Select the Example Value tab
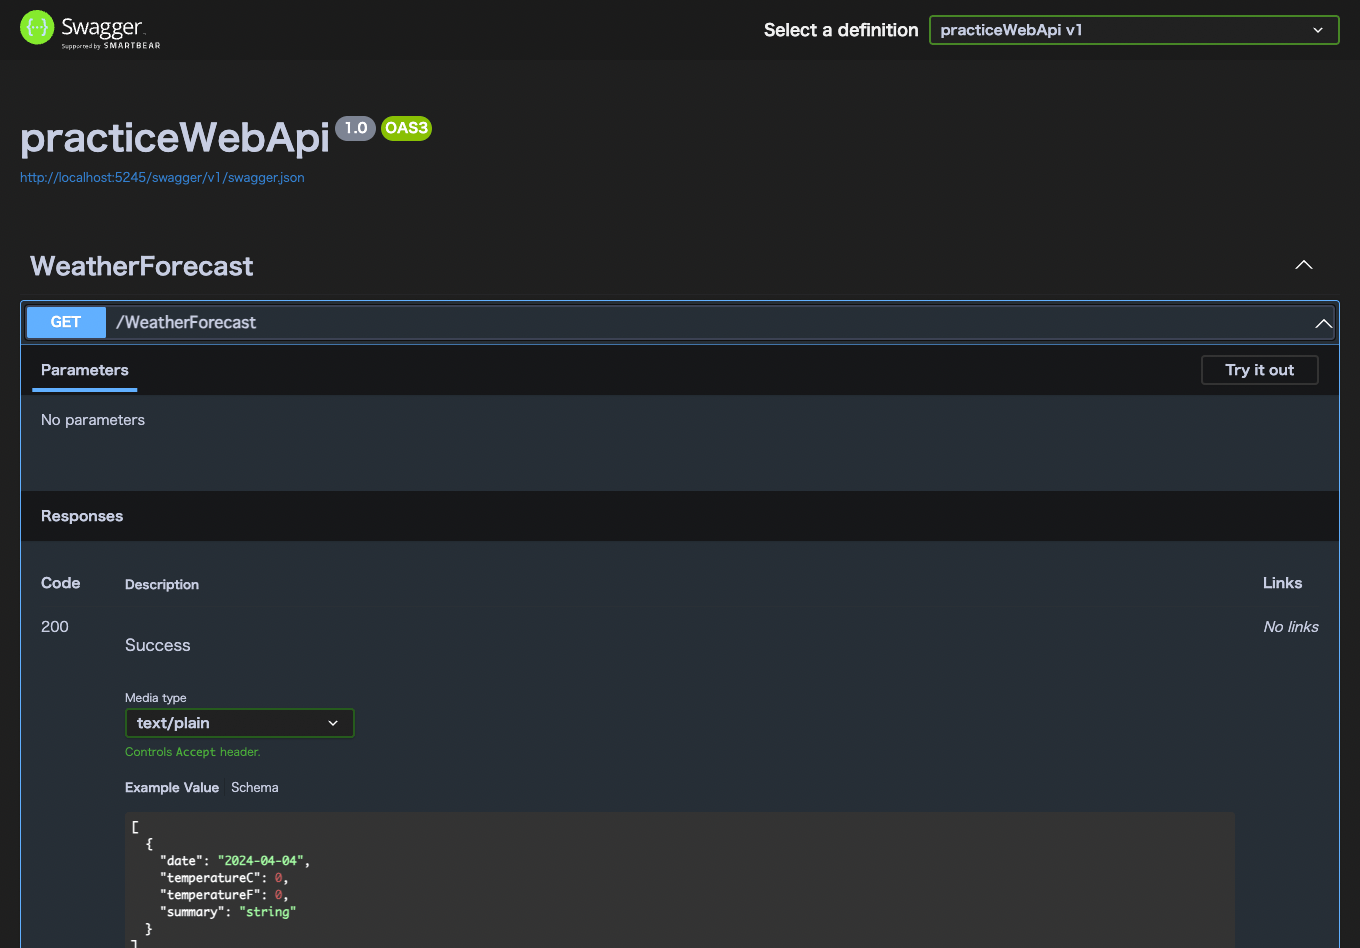The image size is (1360, 948). [172, 788]
